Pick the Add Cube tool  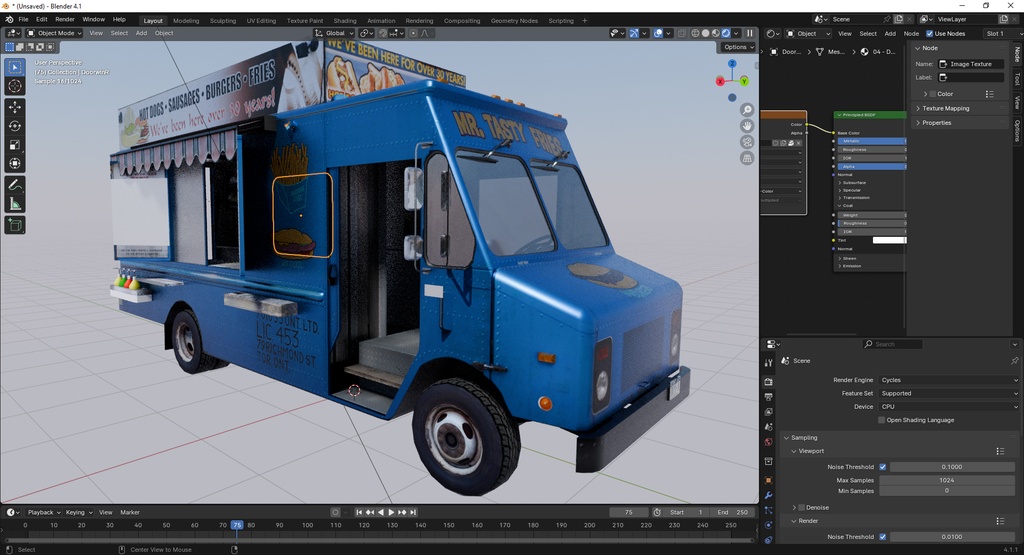14,225
